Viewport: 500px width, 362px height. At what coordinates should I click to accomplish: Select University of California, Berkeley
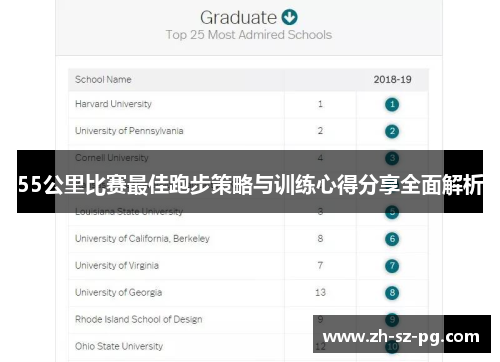tap(142, 239)
